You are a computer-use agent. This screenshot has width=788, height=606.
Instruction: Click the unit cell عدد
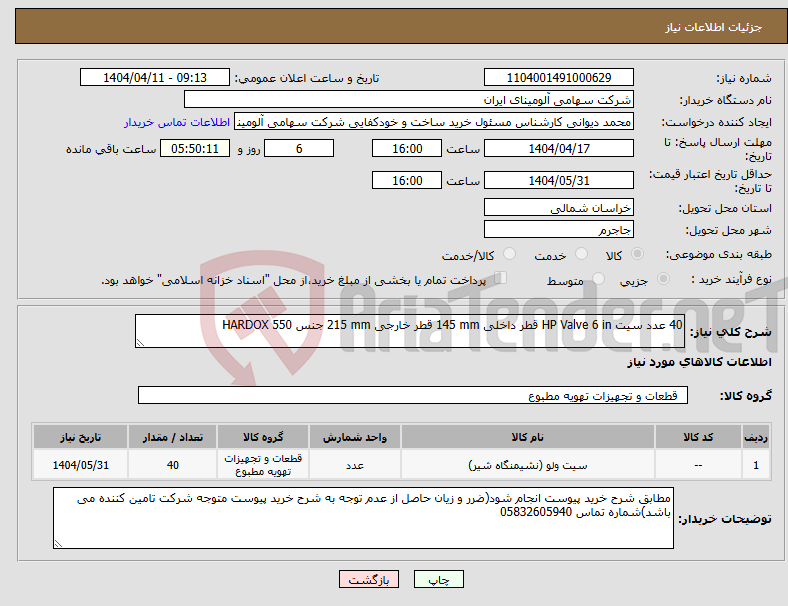(355, 465)
